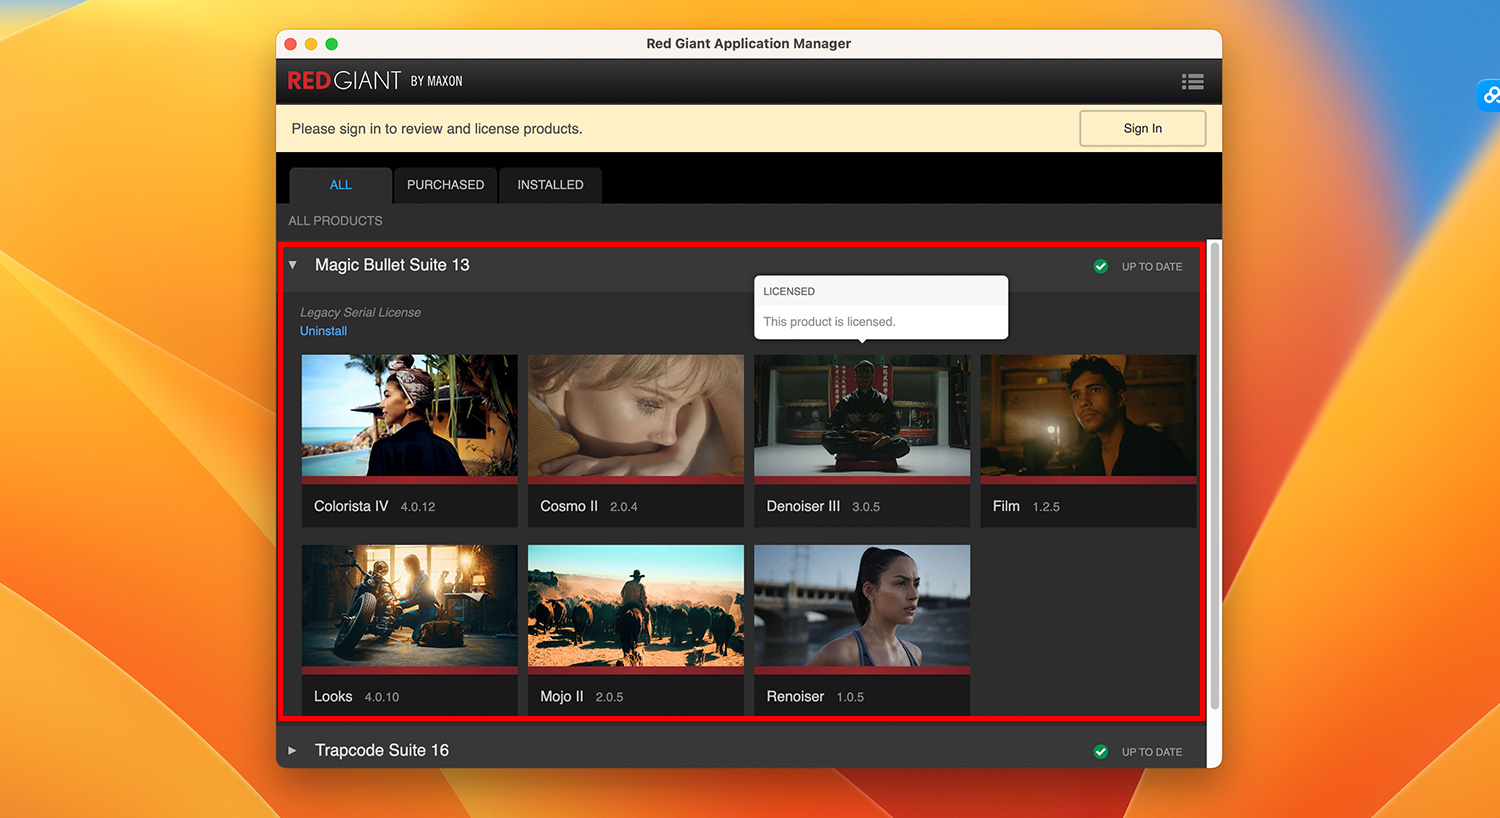The width and height of the screenshot is (1500, 818).
Task: Click the list view icon top right
Action: [1193, 81]
